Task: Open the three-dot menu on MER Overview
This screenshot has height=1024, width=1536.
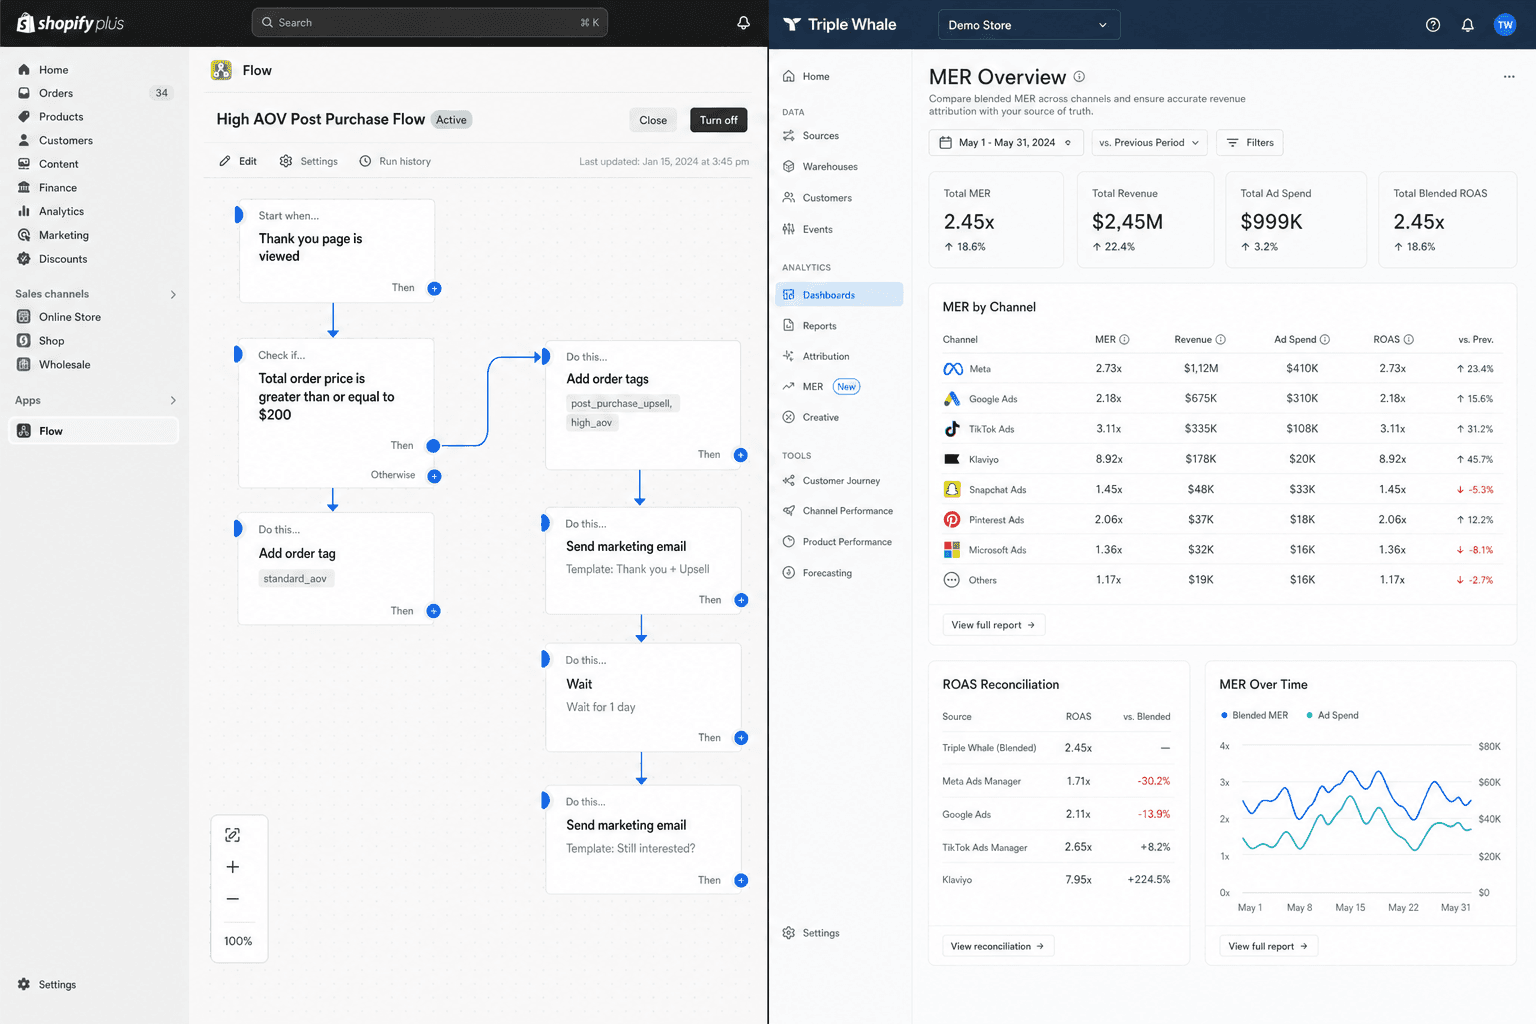Action: [x=1509, y=77]
